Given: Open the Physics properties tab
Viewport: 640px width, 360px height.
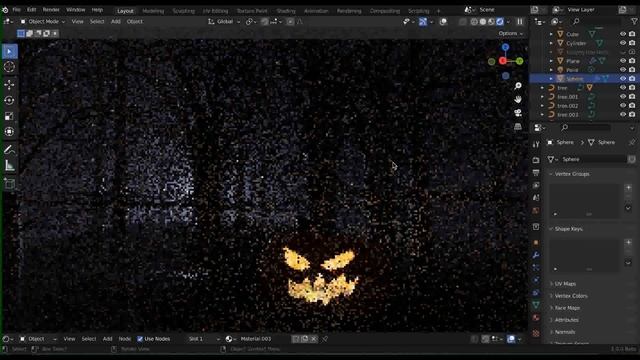Looking at the screenshot, I should 536,280.
